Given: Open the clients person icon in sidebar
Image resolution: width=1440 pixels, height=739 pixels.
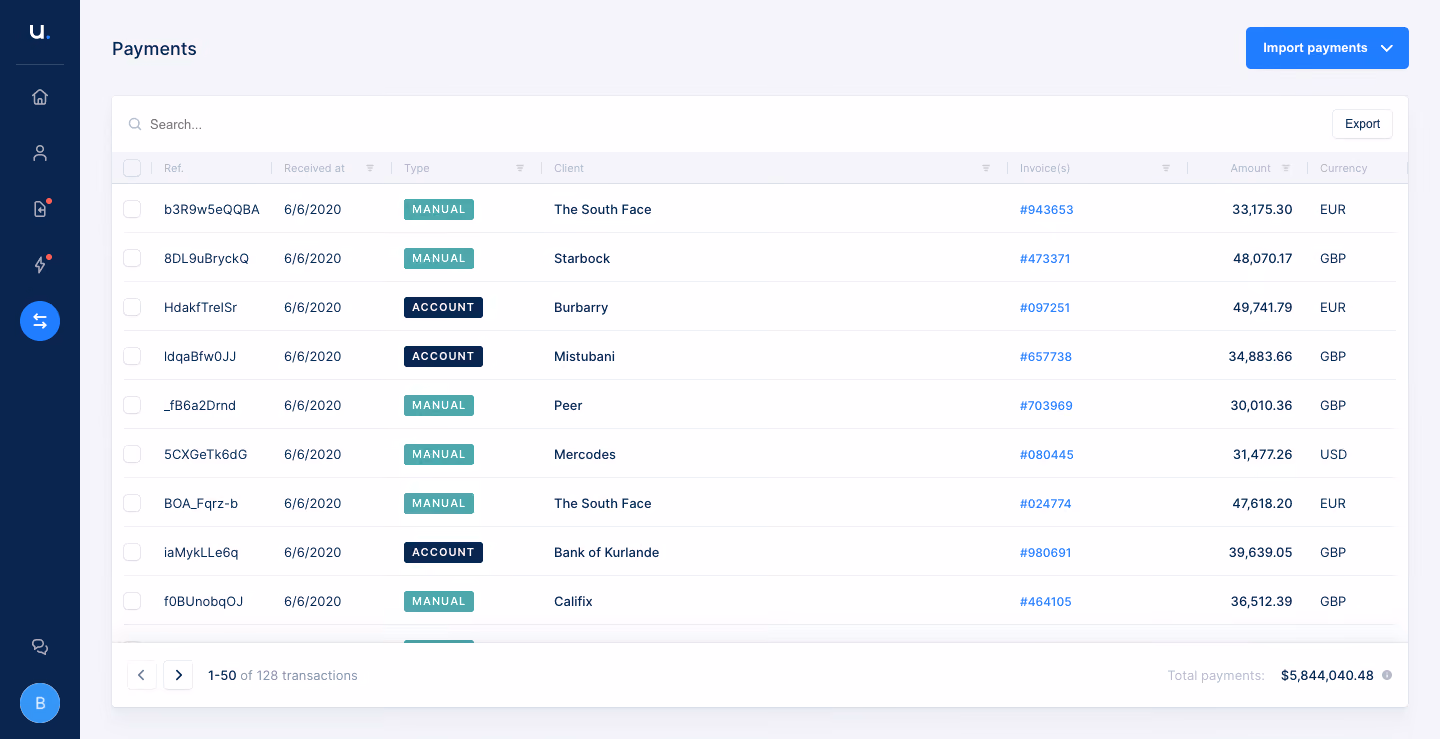Looking at the screenshot, I should coord(40,153).
